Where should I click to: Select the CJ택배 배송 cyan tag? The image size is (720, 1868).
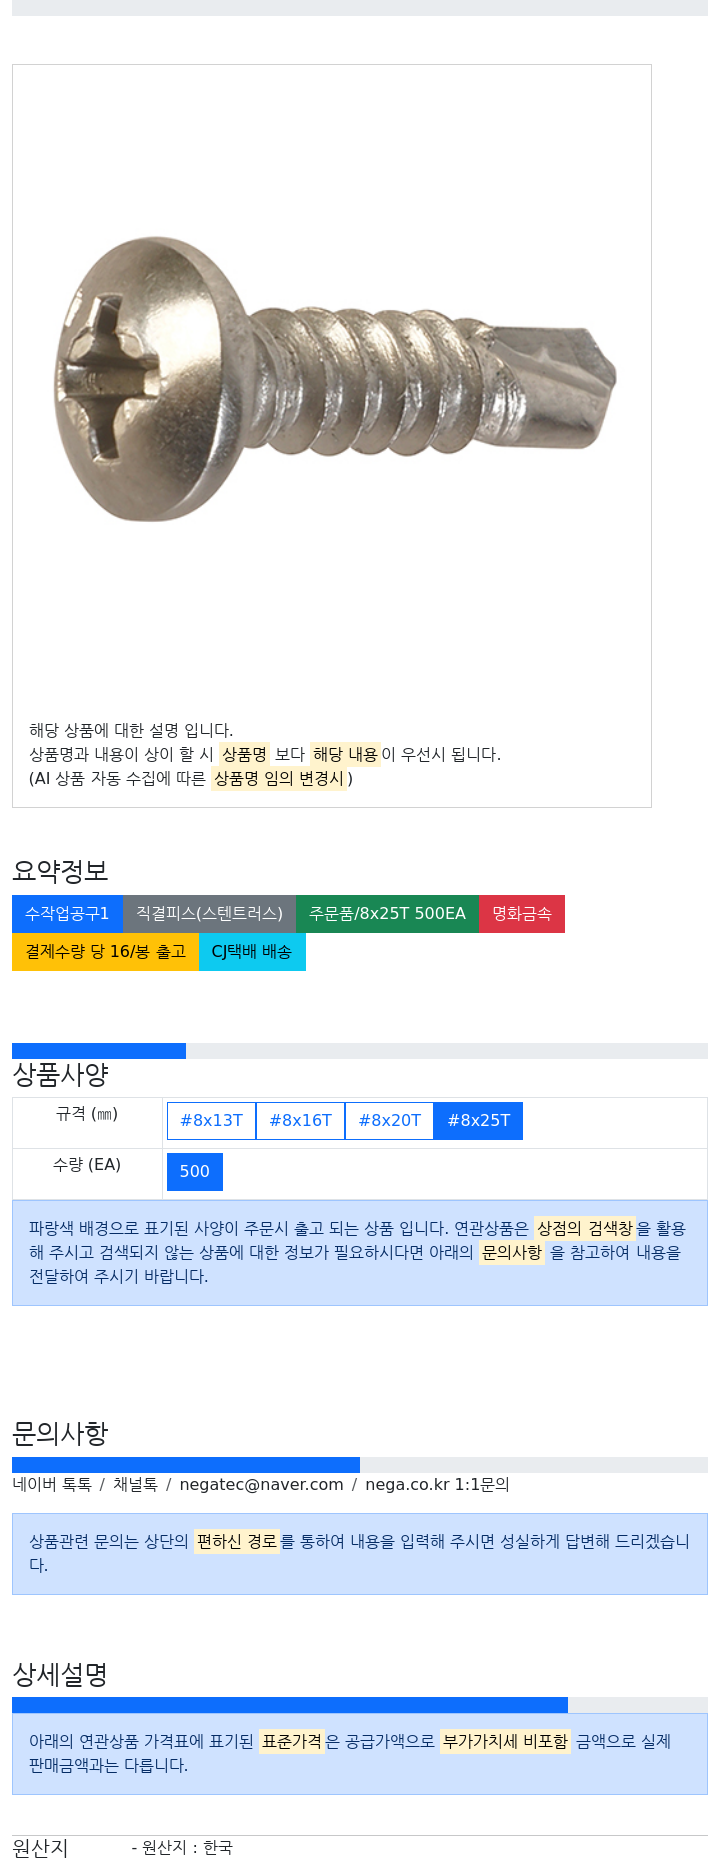pyautogui.click(x=252, y=952)
